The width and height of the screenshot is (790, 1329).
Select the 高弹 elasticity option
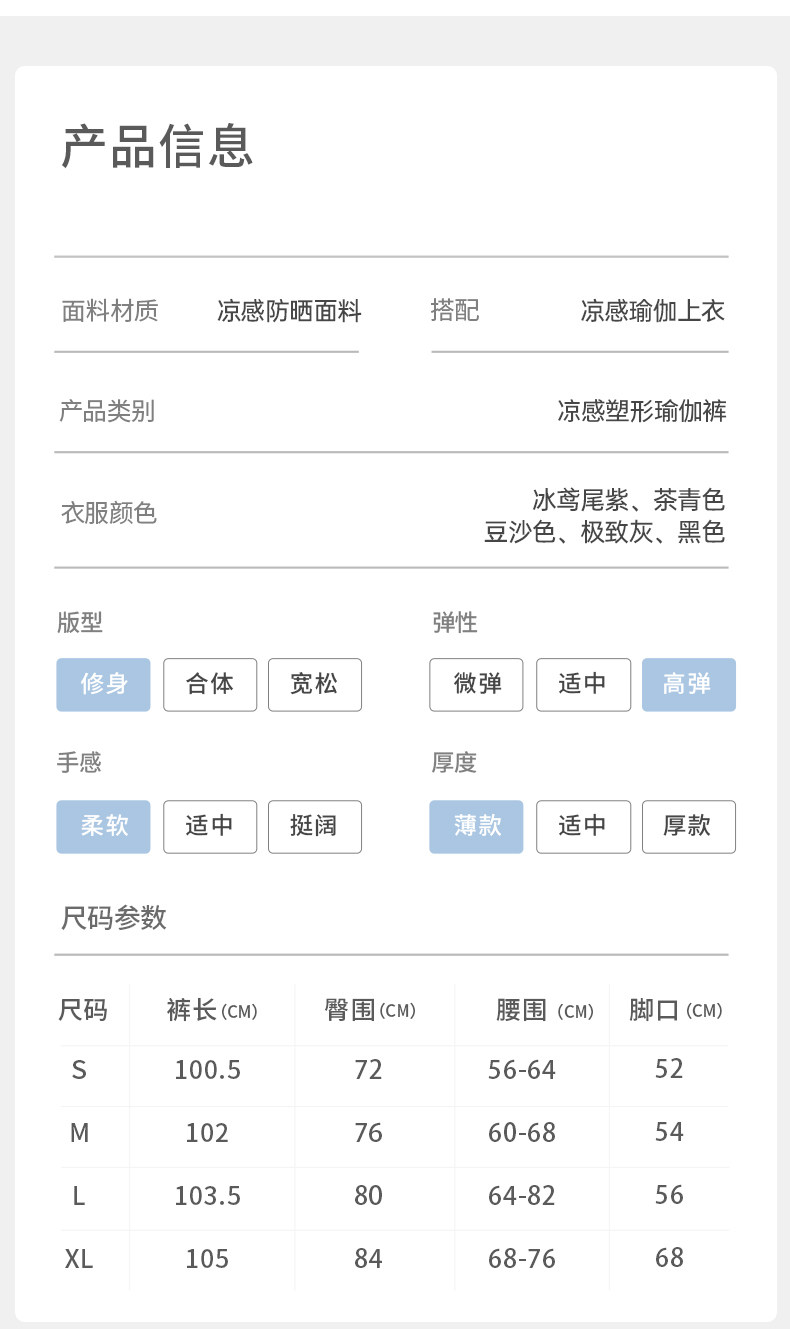pyautogui.click(x=688, y=684)
